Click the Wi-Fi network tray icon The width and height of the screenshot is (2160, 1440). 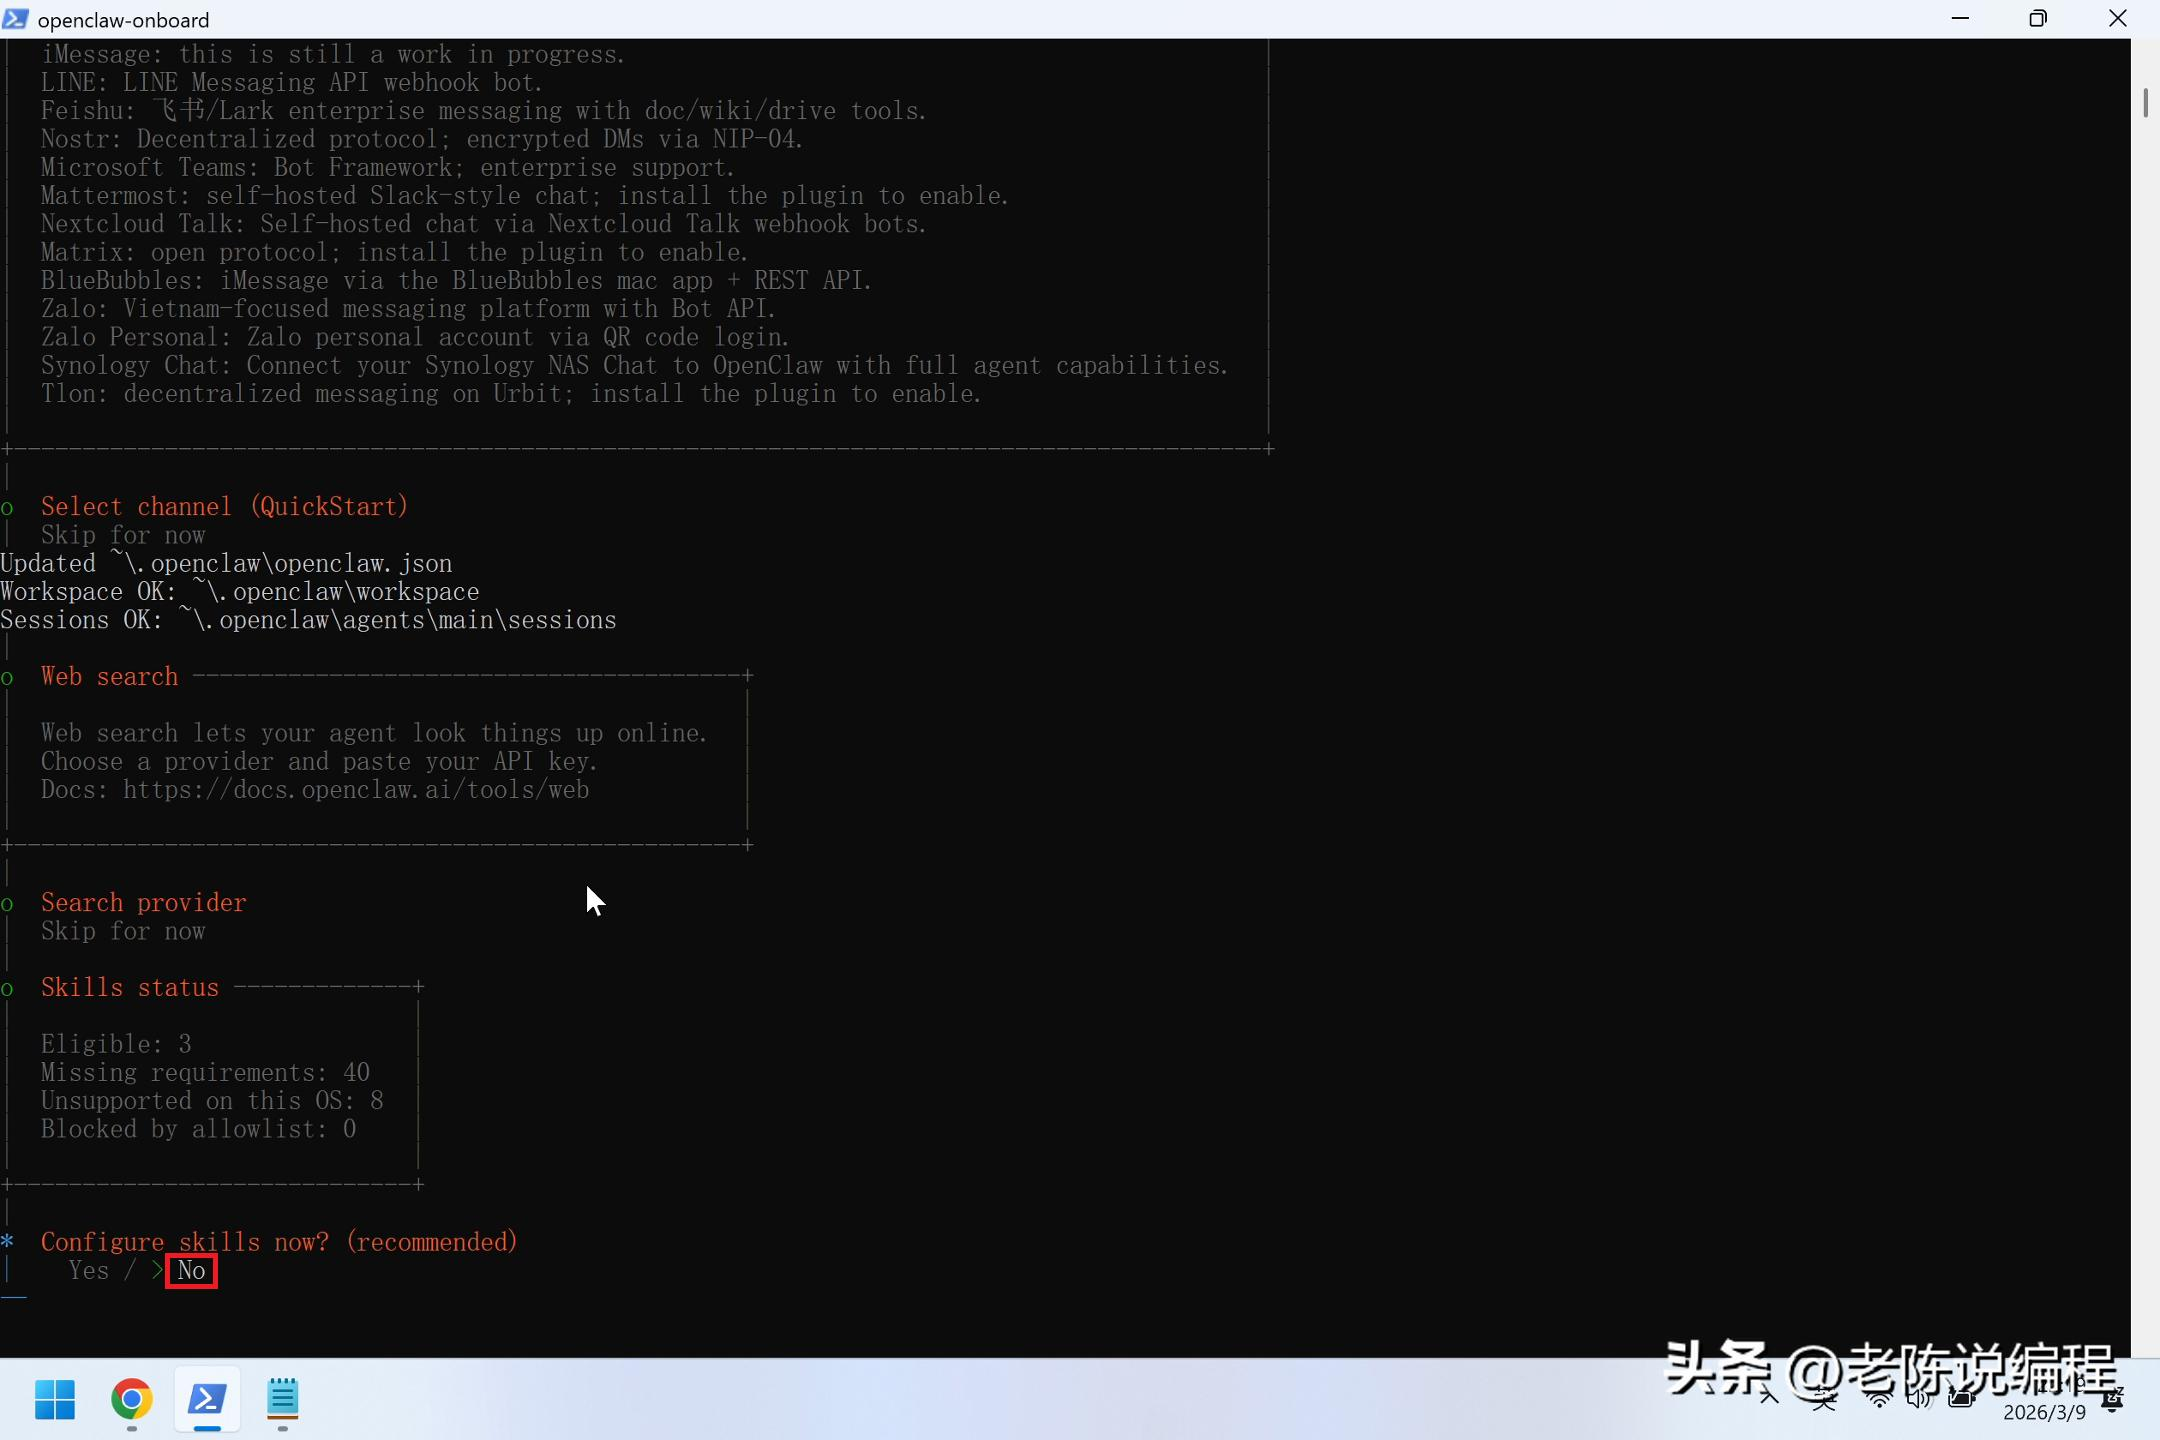coord(1879,1400)
